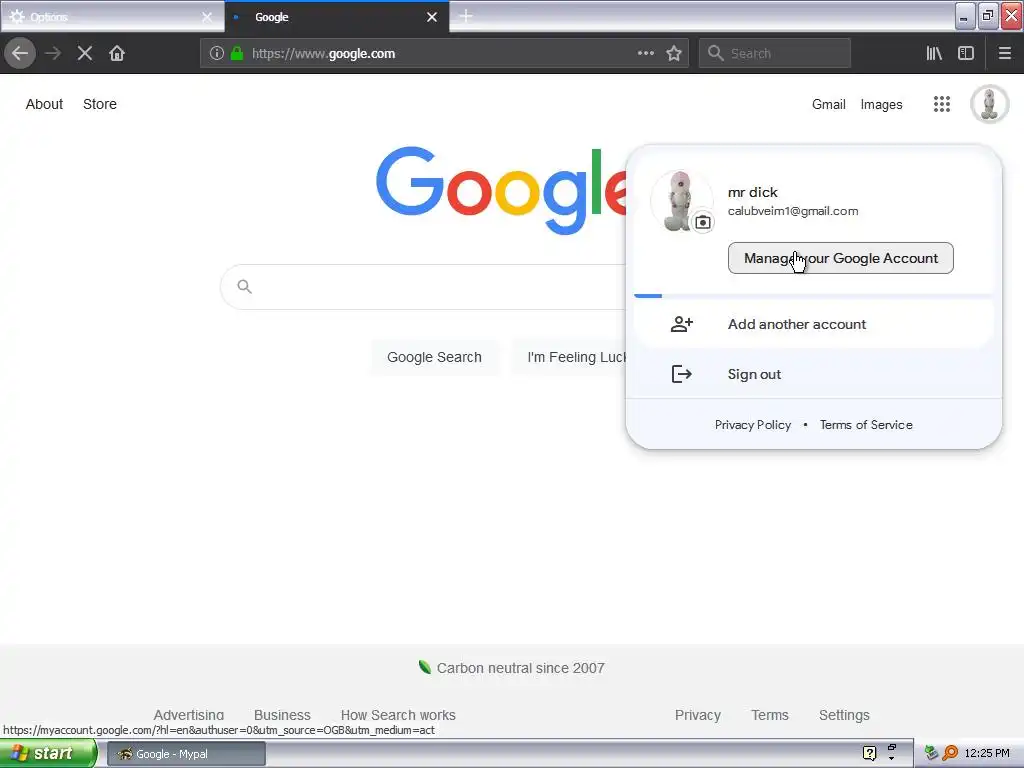Click the calubveim1@gmail.com email text
This screenshot has width=1024, height=768.
[793, 211]
